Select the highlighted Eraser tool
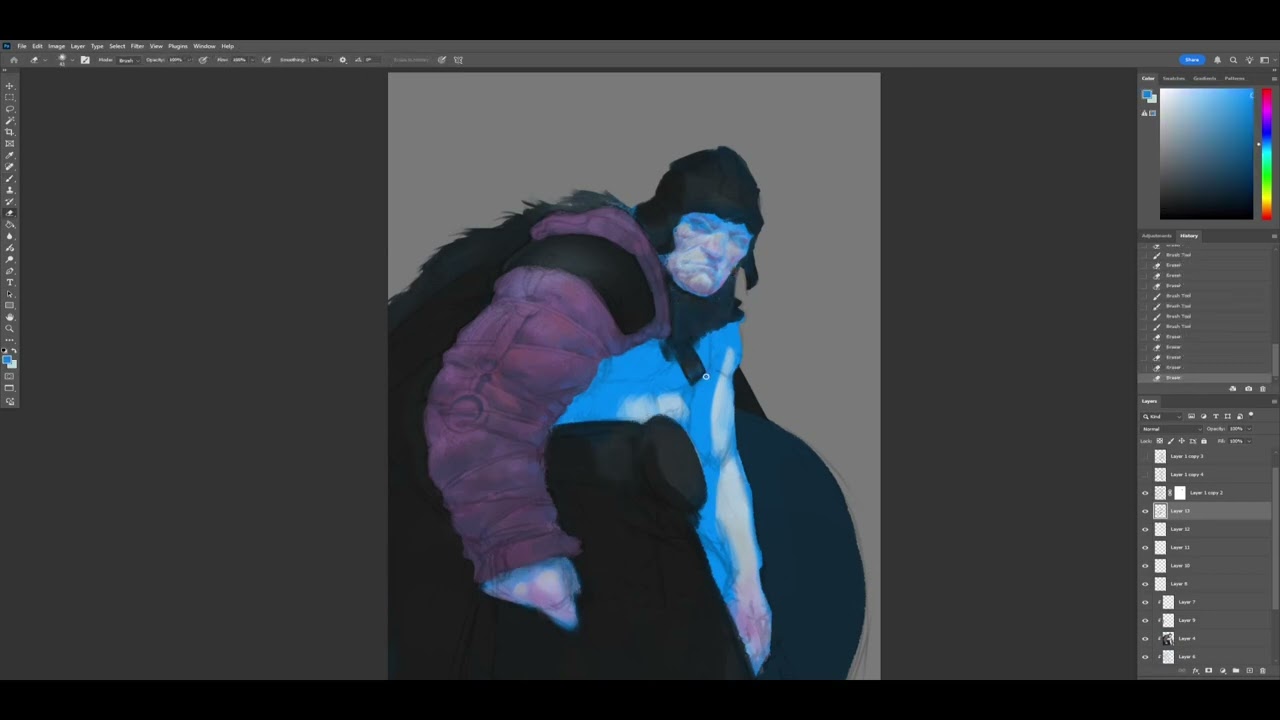 10,213
